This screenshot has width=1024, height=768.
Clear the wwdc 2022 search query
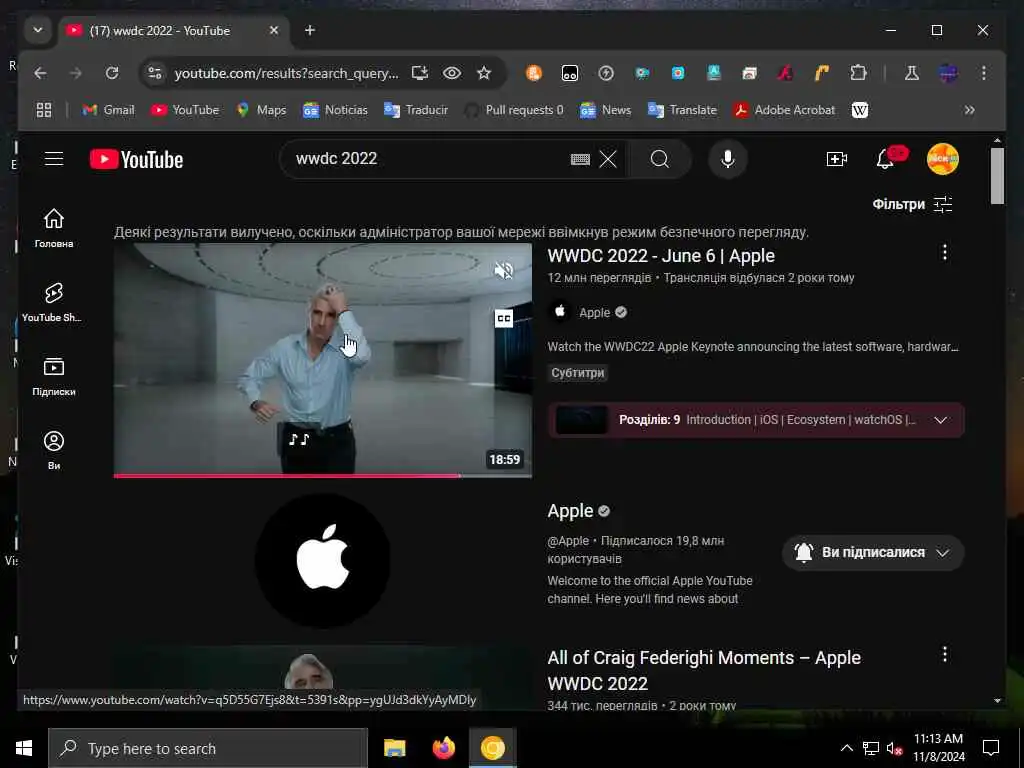[x=608, y=159]
